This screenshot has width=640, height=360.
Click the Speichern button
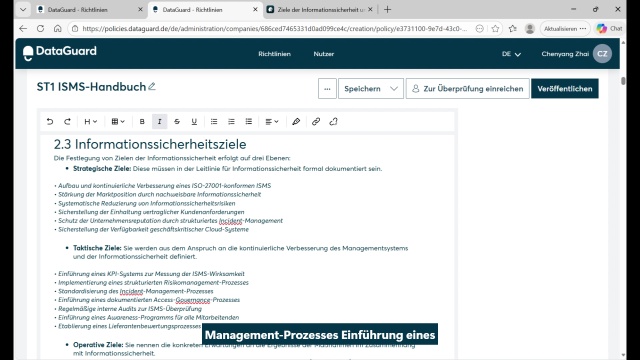[x=362, y=89]
